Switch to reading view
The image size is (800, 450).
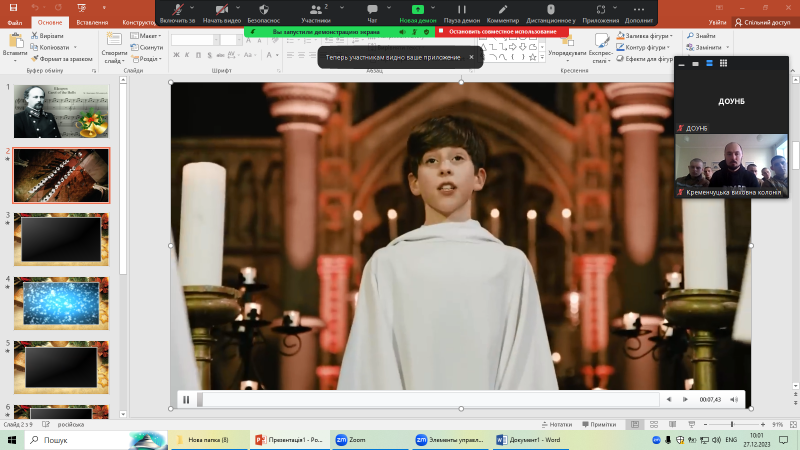[x=672, y=424]
